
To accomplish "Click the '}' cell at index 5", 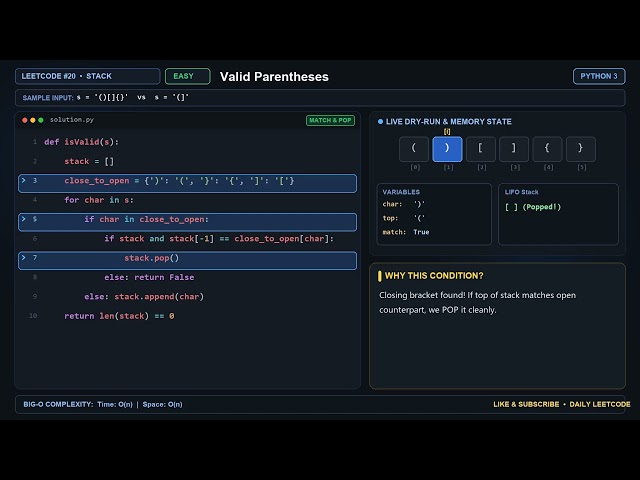I will coord(581,149).
